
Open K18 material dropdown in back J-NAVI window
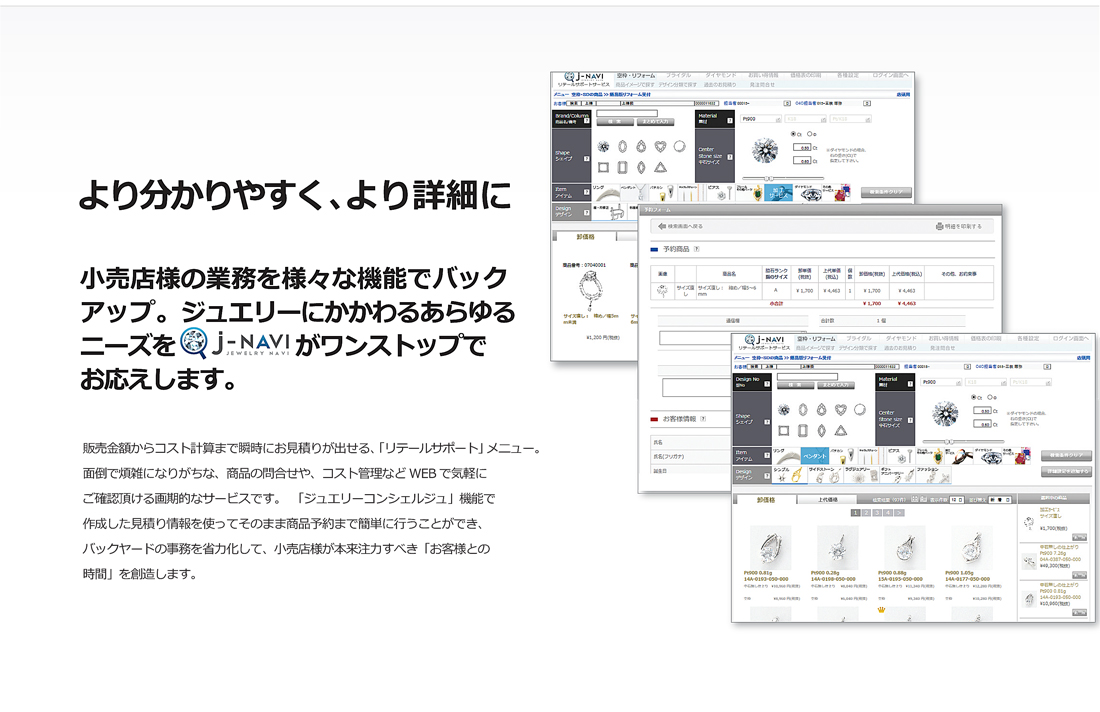pos(805,119)
